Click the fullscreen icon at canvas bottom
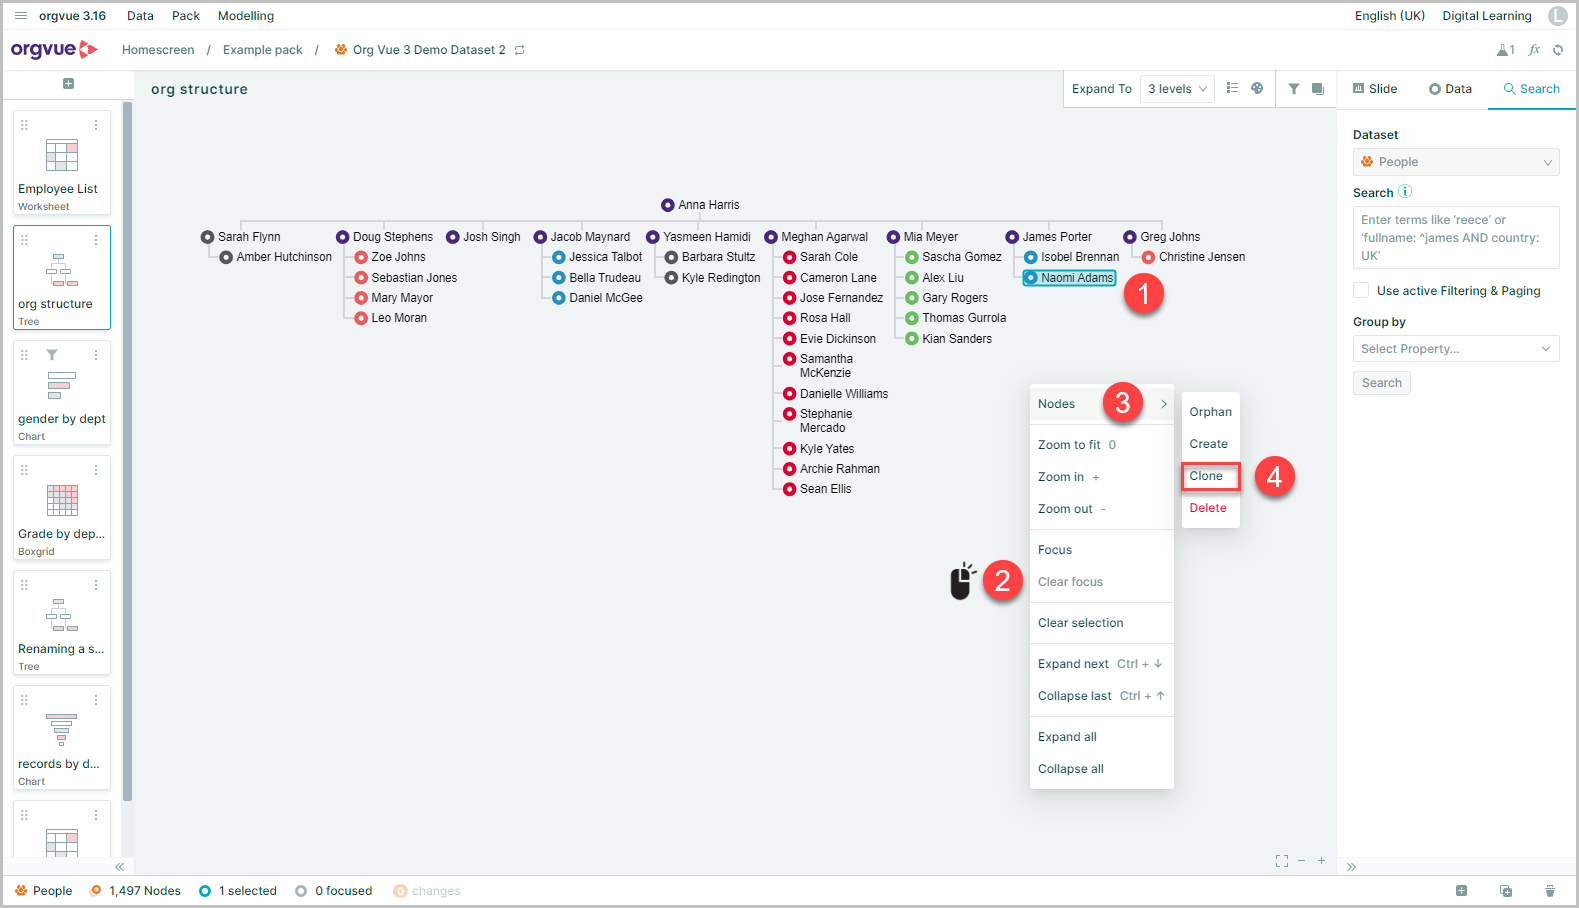 click(x=1282, y=861)
